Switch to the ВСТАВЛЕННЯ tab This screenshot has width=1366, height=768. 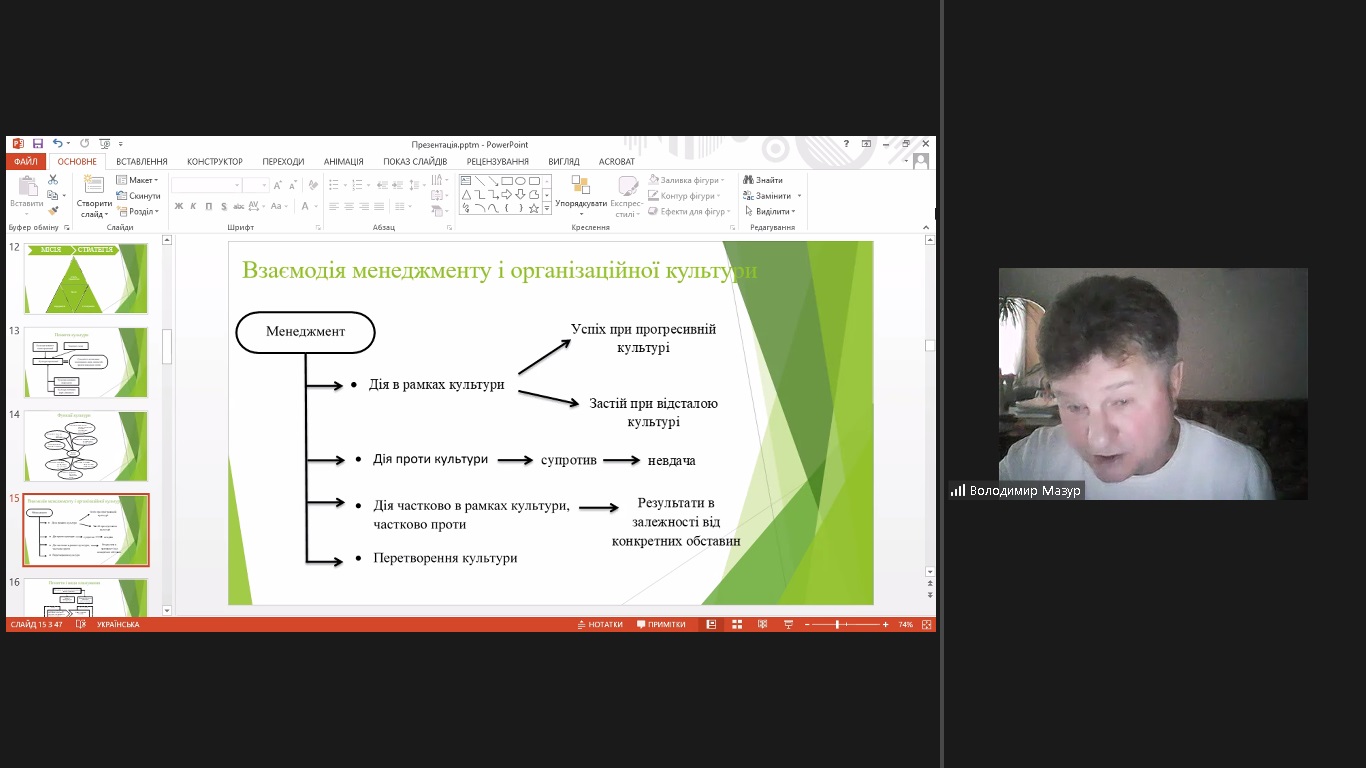tap(142, 161)
